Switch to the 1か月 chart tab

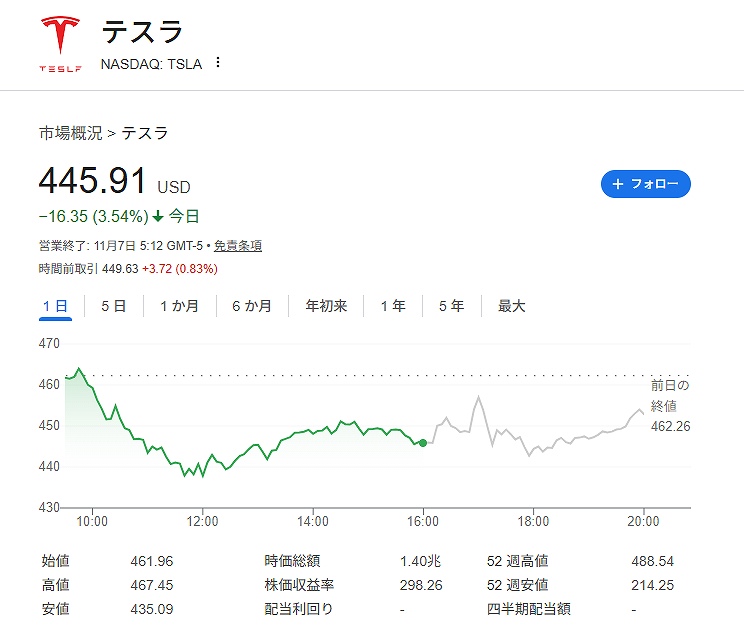click(x=179, y=306)
